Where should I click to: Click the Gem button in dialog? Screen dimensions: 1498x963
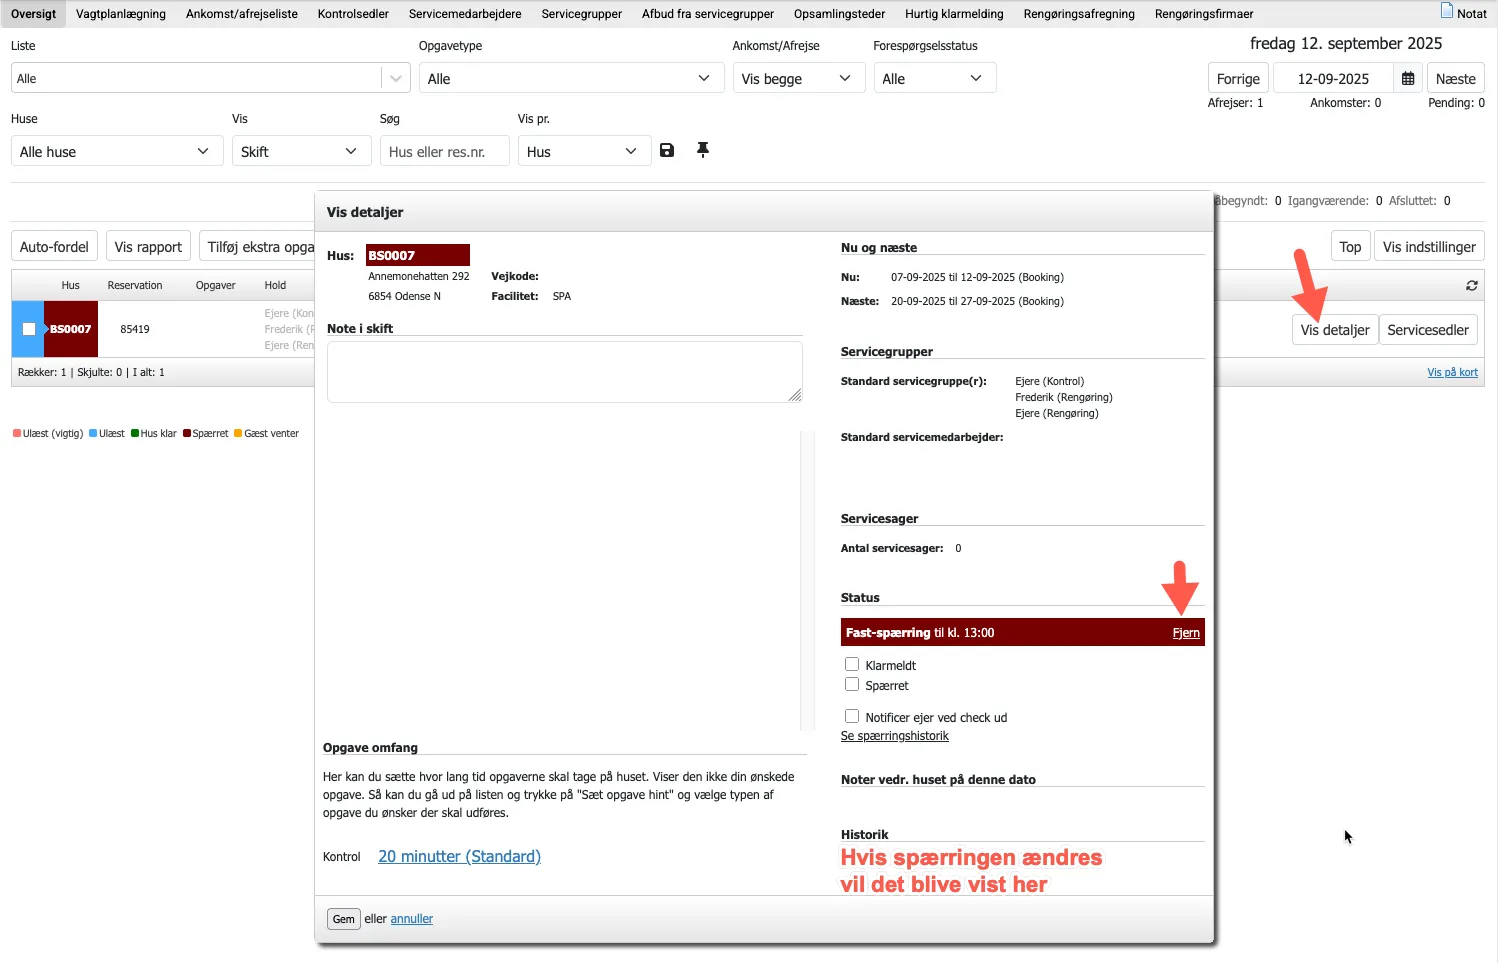tap(343, 919)
